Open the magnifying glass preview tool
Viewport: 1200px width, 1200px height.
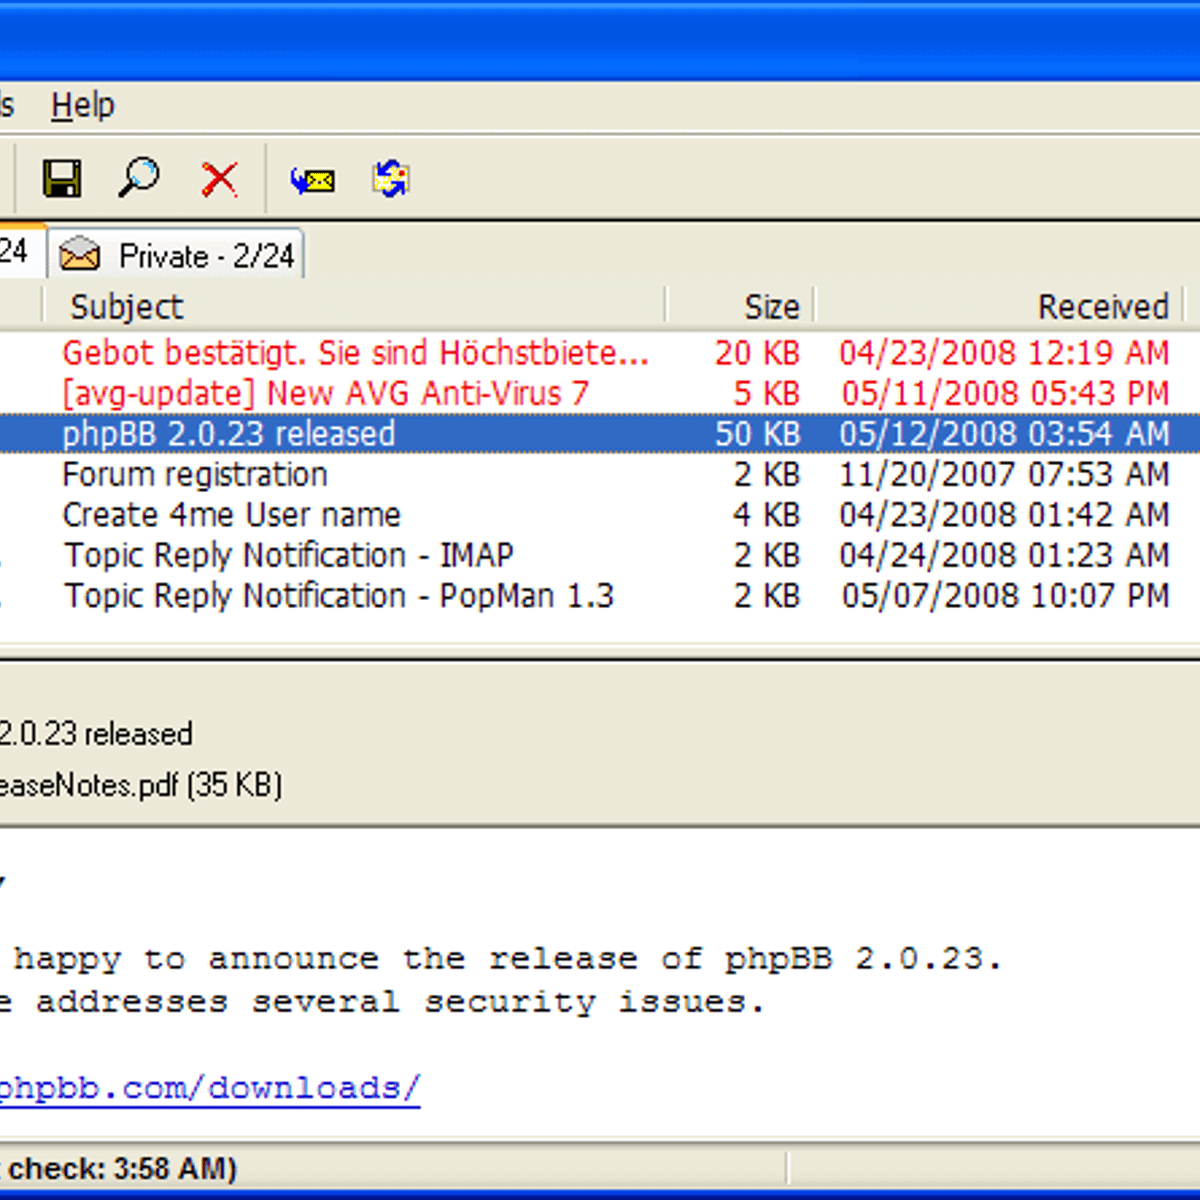139,179
